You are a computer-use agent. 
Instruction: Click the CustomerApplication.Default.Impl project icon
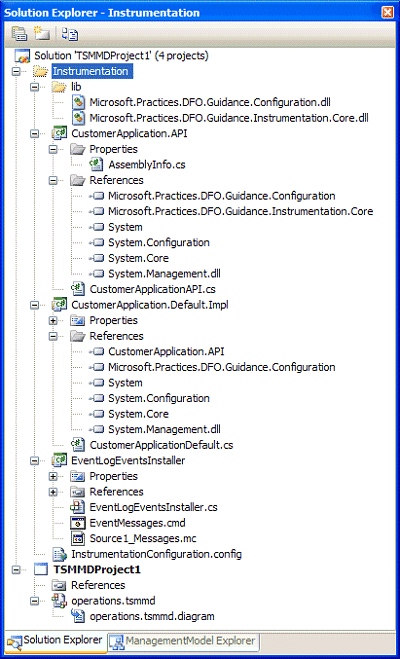coord(59,305)
